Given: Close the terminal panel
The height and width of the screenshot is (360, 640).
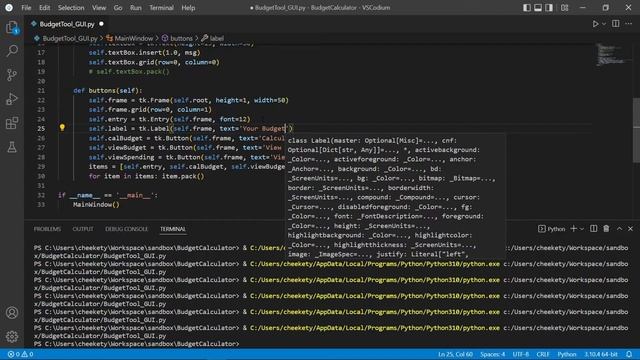Looking at the screenshot, I should click(x=630, y=229).
